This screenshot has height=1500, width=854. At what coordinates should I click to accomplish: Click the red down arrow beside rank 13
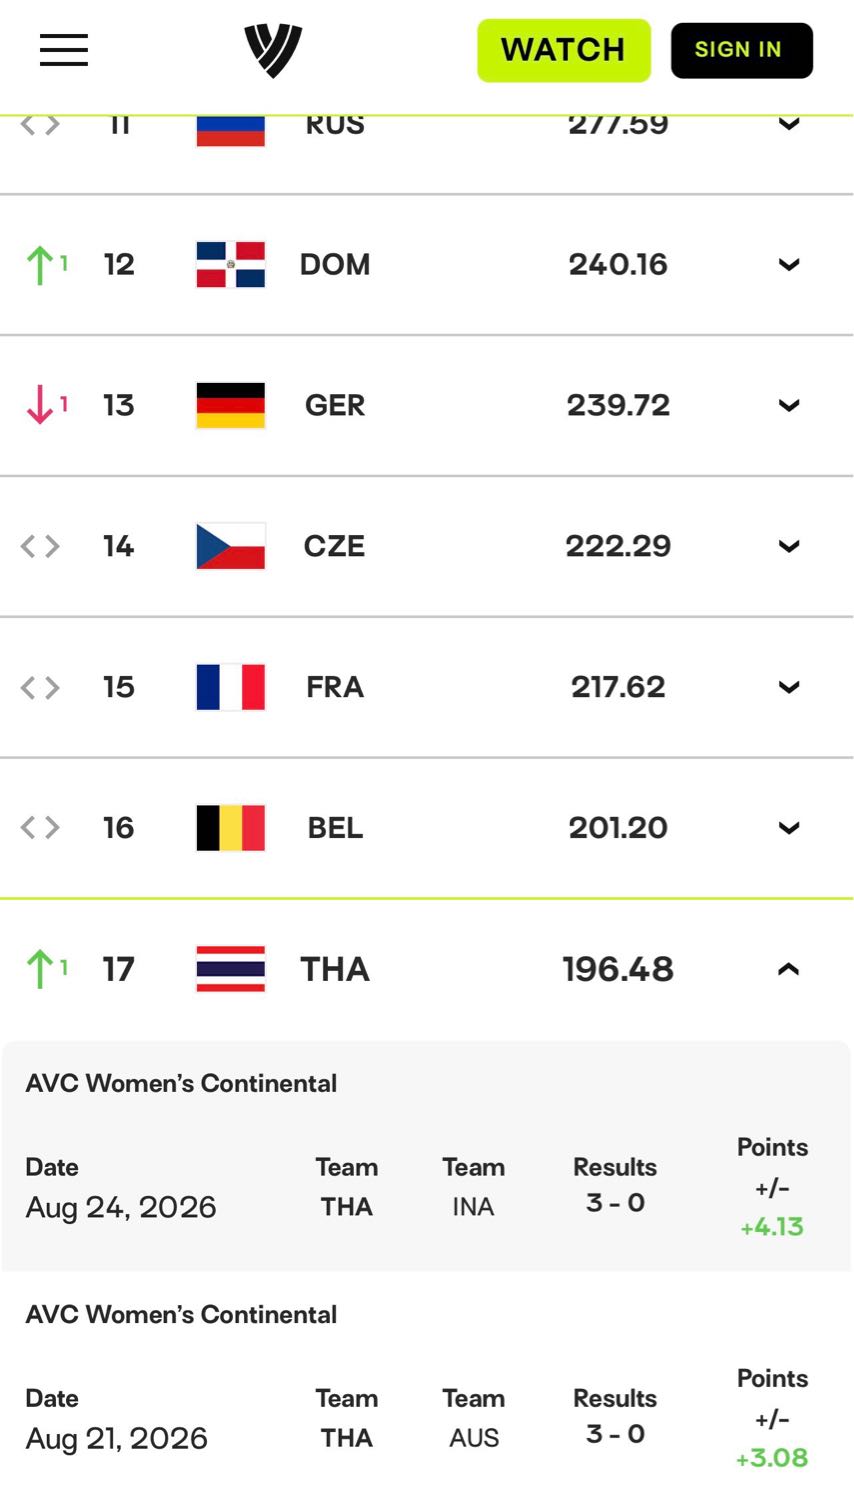40,405
